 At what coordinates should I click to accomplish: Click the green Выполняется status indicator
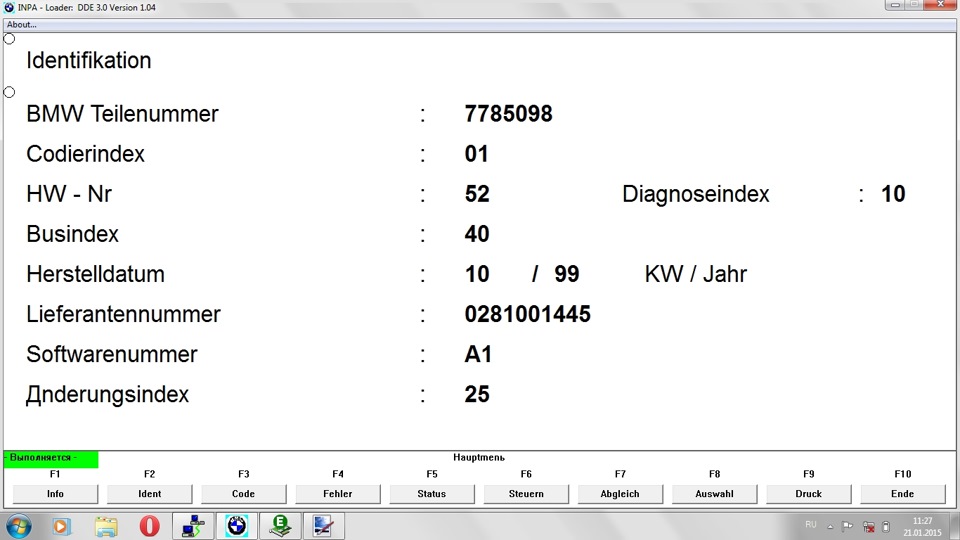point(51,459)
